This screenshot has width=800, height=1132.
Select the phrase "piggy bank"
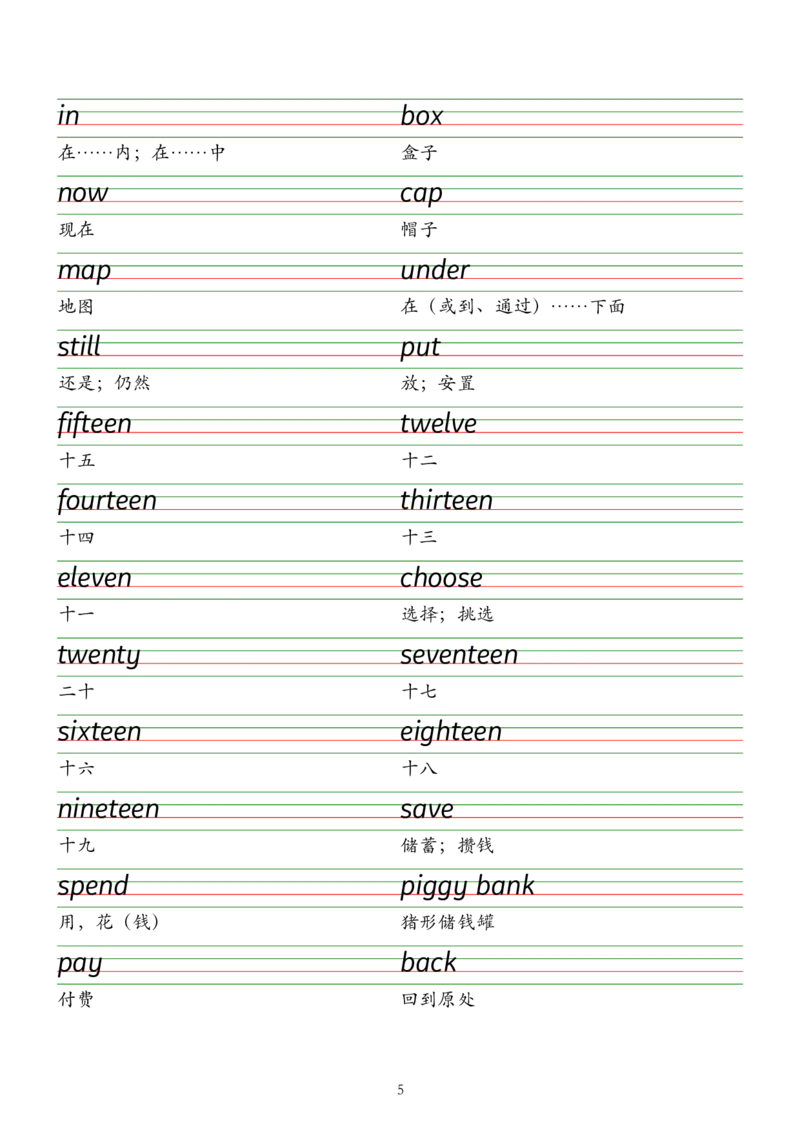467,887
